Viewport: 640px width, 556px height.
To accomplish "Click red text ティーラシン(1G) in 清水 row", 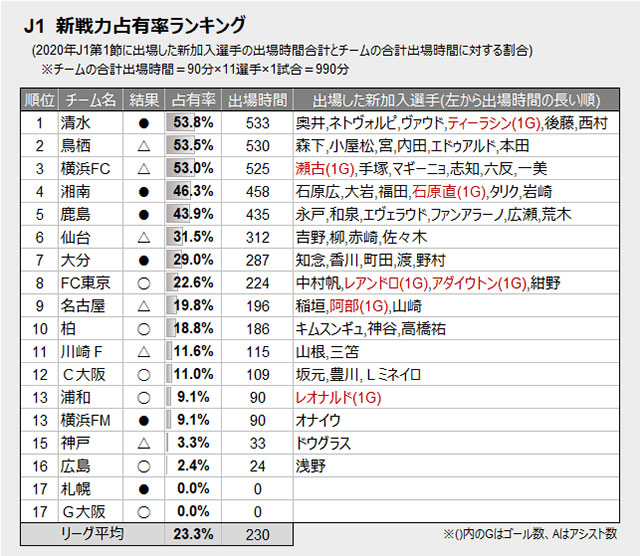I will pyautogui.click(x=495, y=124).
